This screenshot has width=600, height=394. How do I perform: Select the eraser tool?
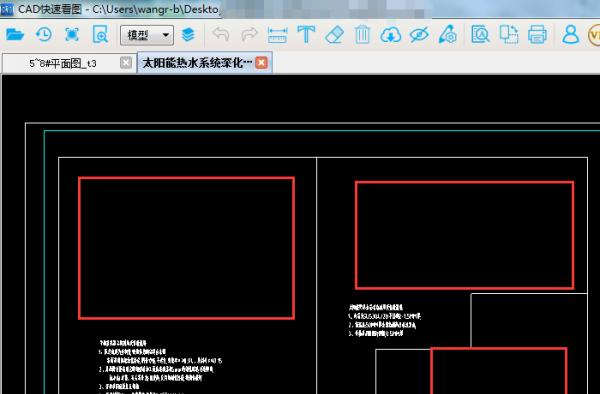click(x=334, y=35)
